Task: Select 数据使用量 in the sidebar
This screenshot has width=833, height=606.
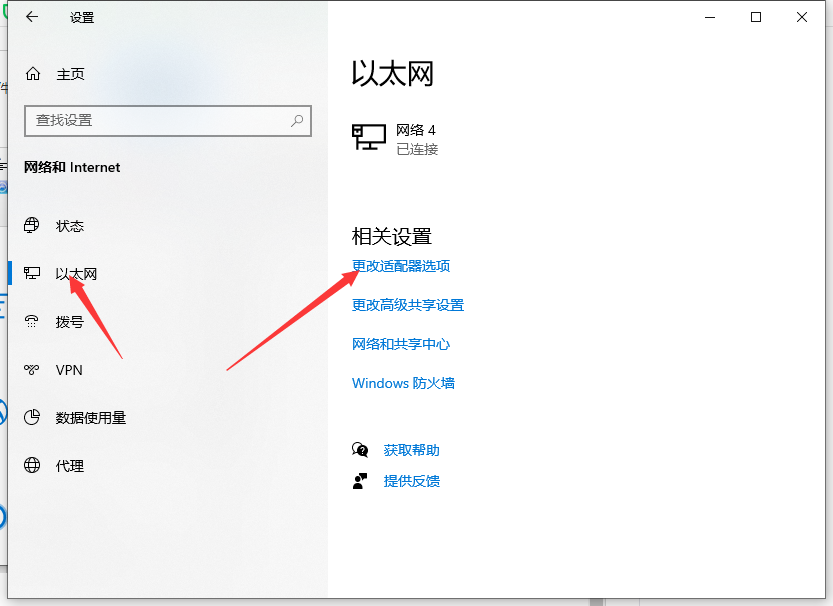Action: (x=90, y=418)
